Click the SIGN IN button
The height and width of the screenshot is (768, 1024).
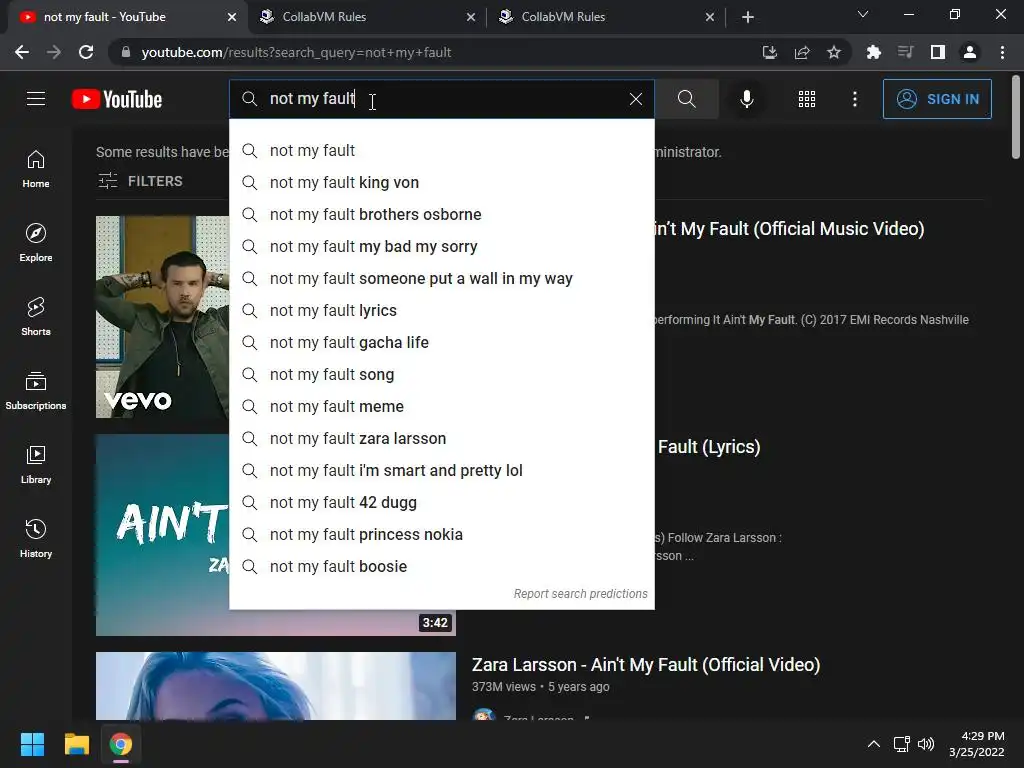[937, 99]
